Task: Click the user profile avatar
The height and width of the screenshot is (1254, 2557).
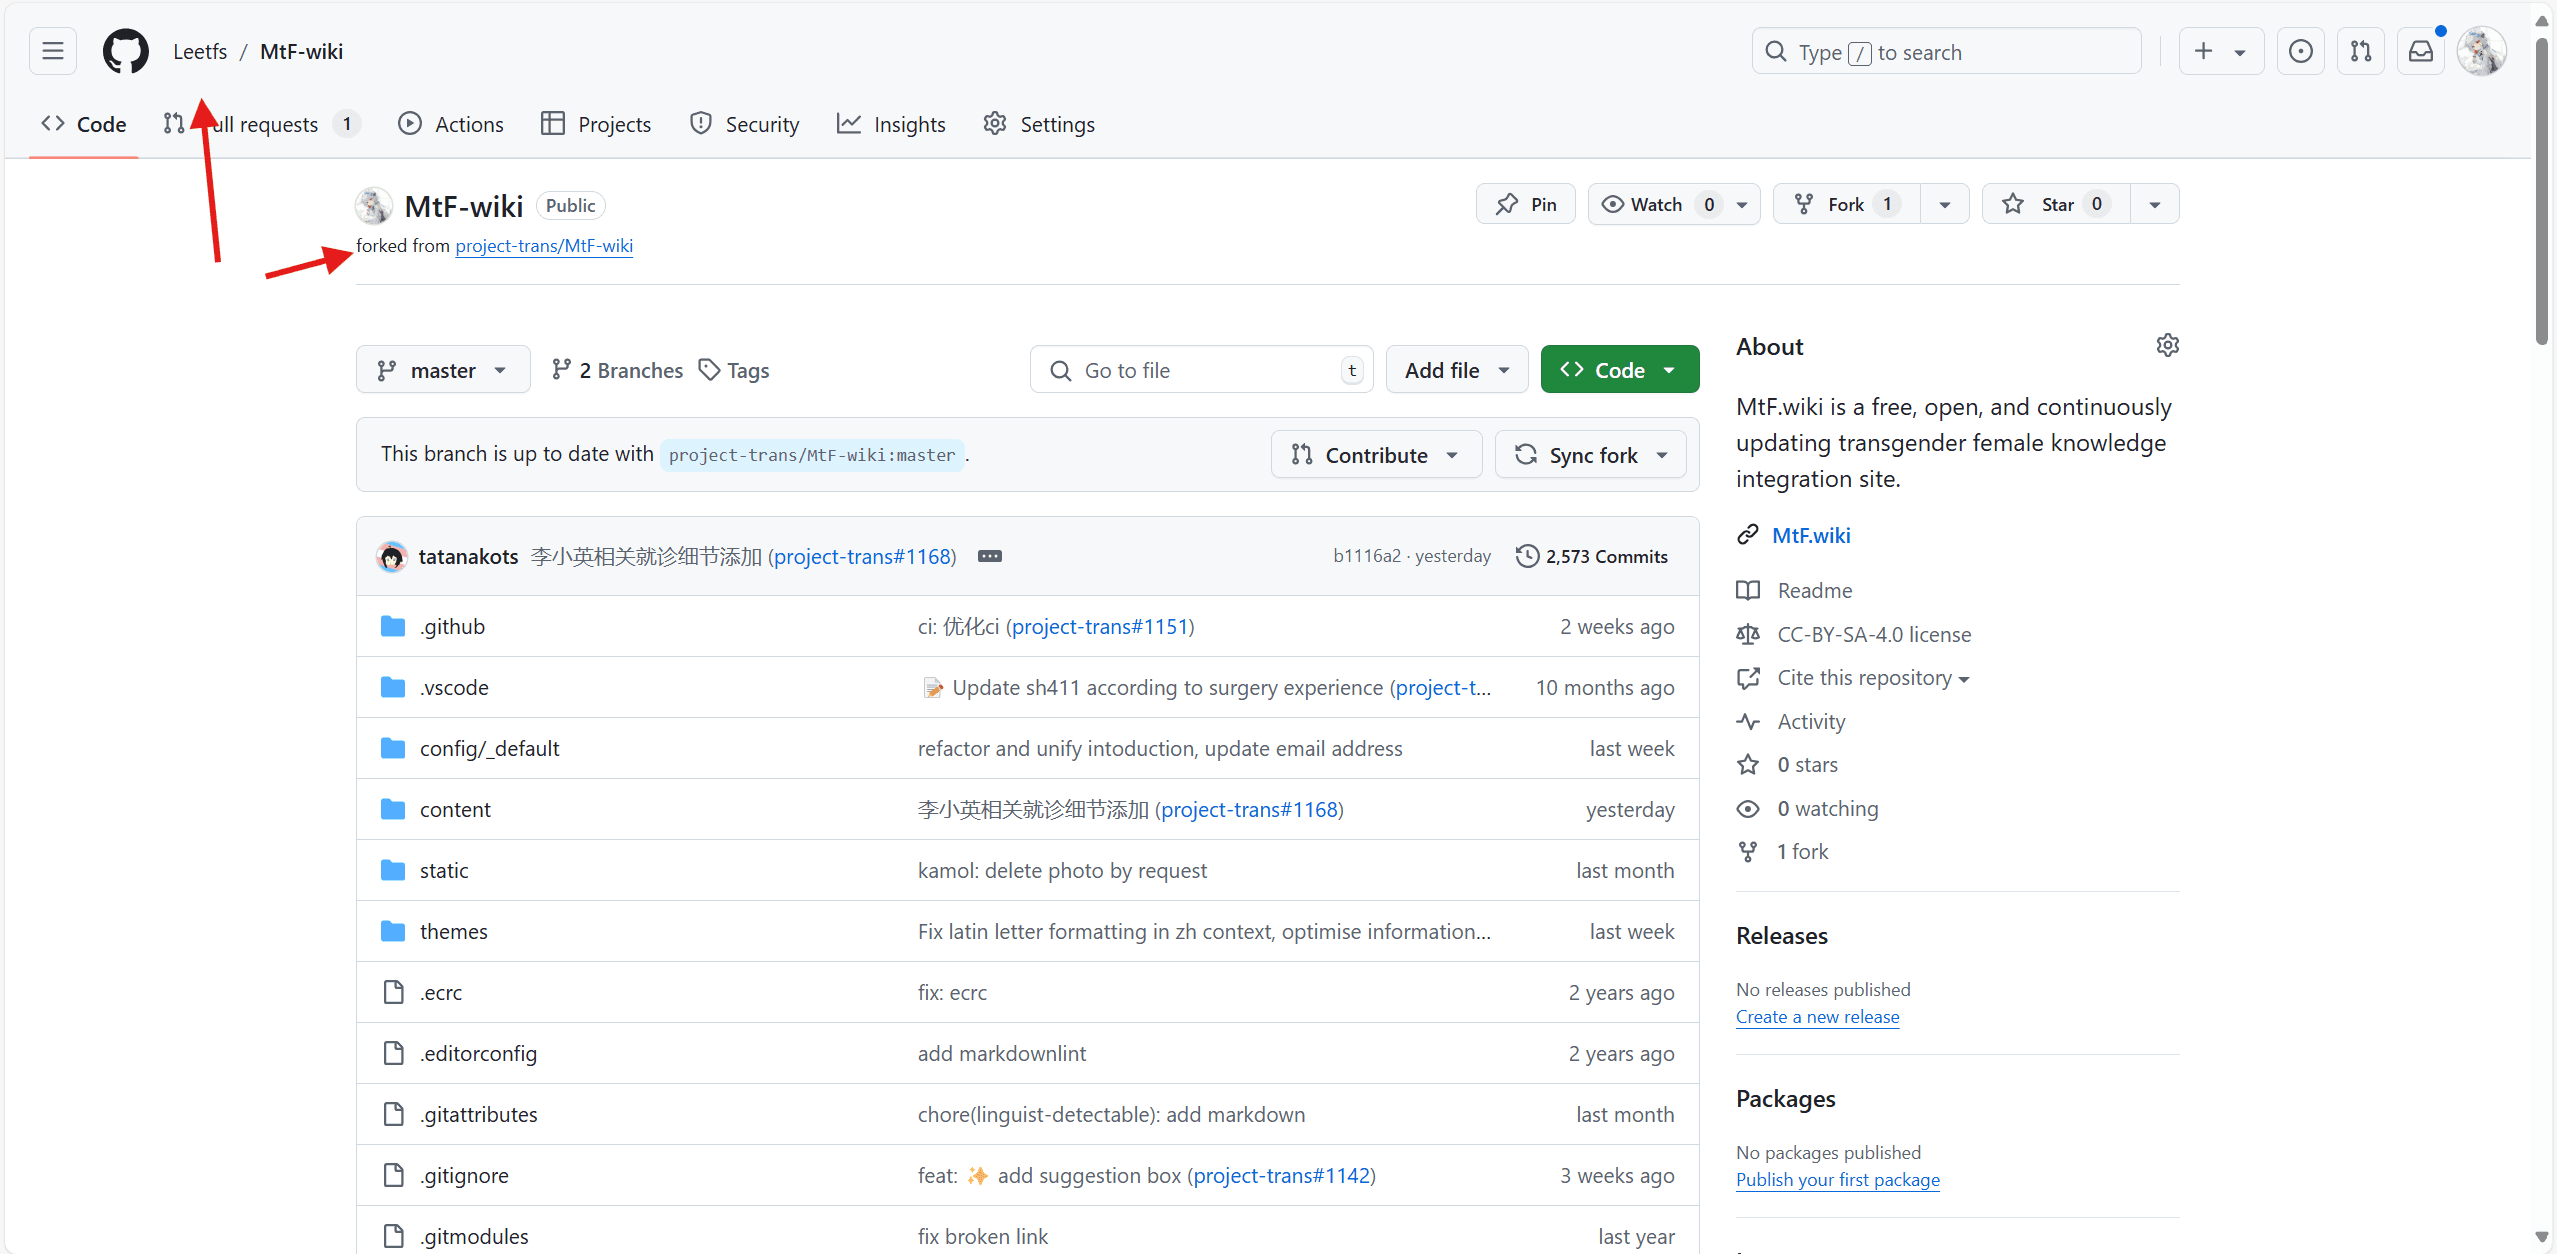Action: tap(2481, 51)
